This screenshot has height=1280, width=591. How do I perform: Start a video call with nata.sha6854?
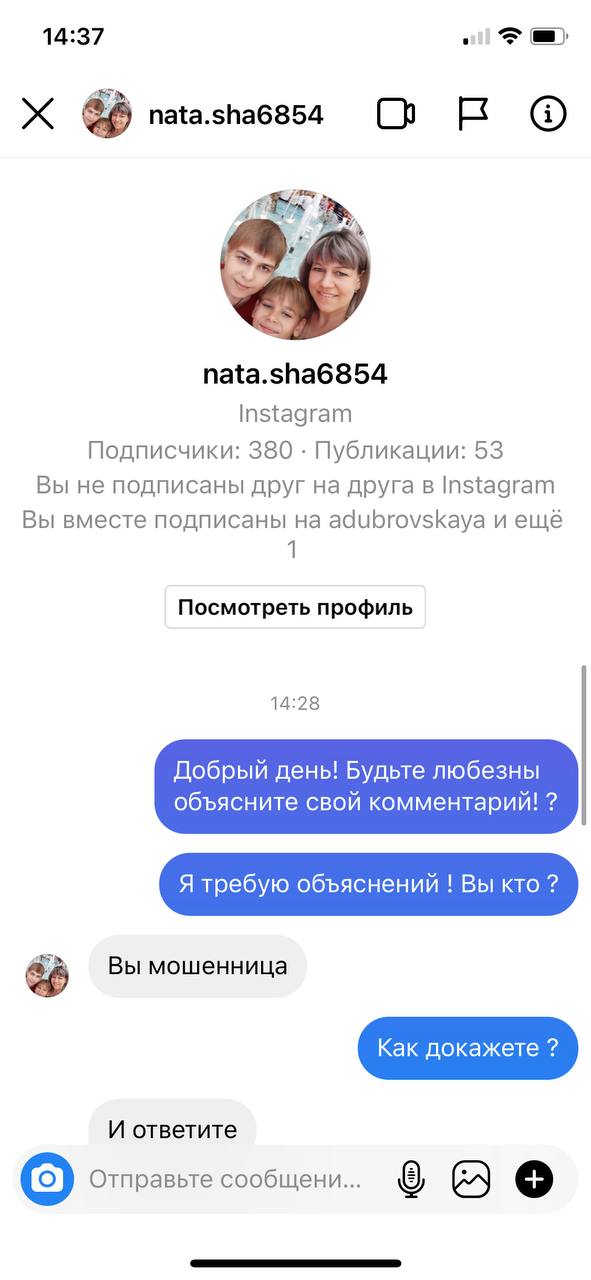point(396,114)
